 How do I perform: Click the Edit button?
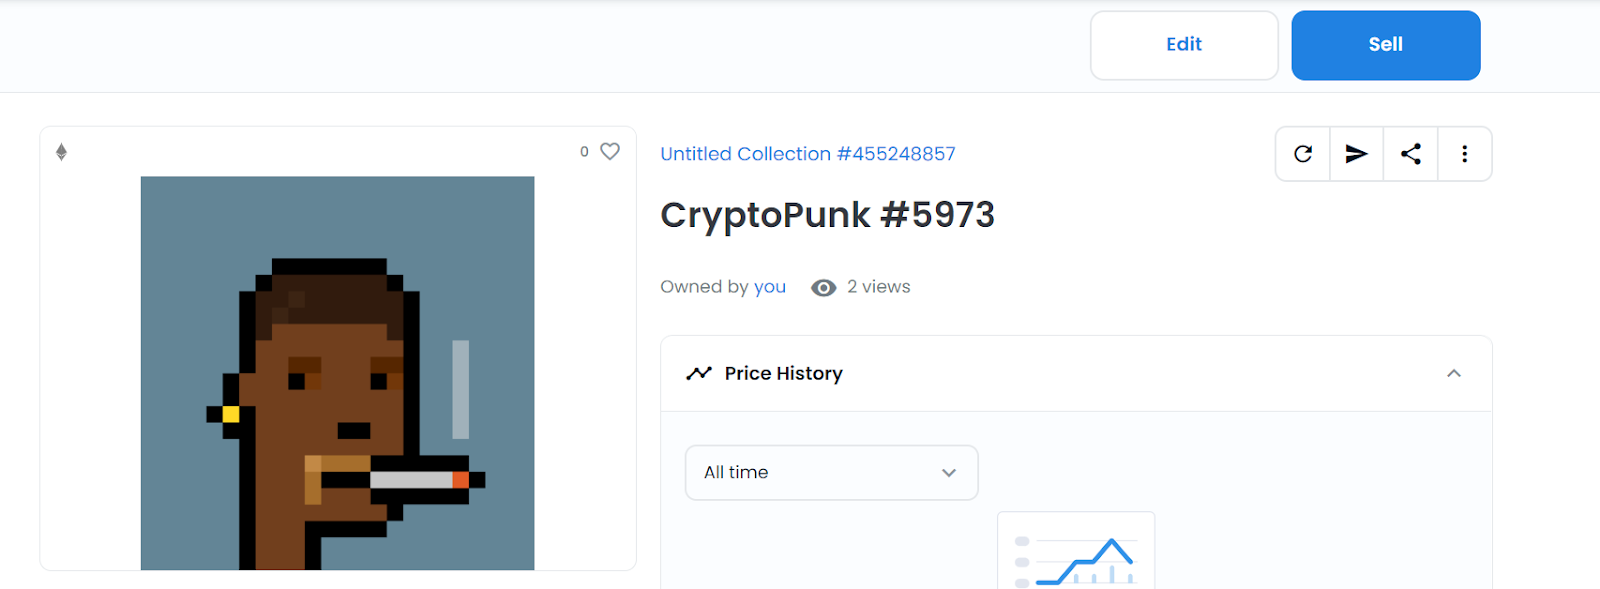1184,45
